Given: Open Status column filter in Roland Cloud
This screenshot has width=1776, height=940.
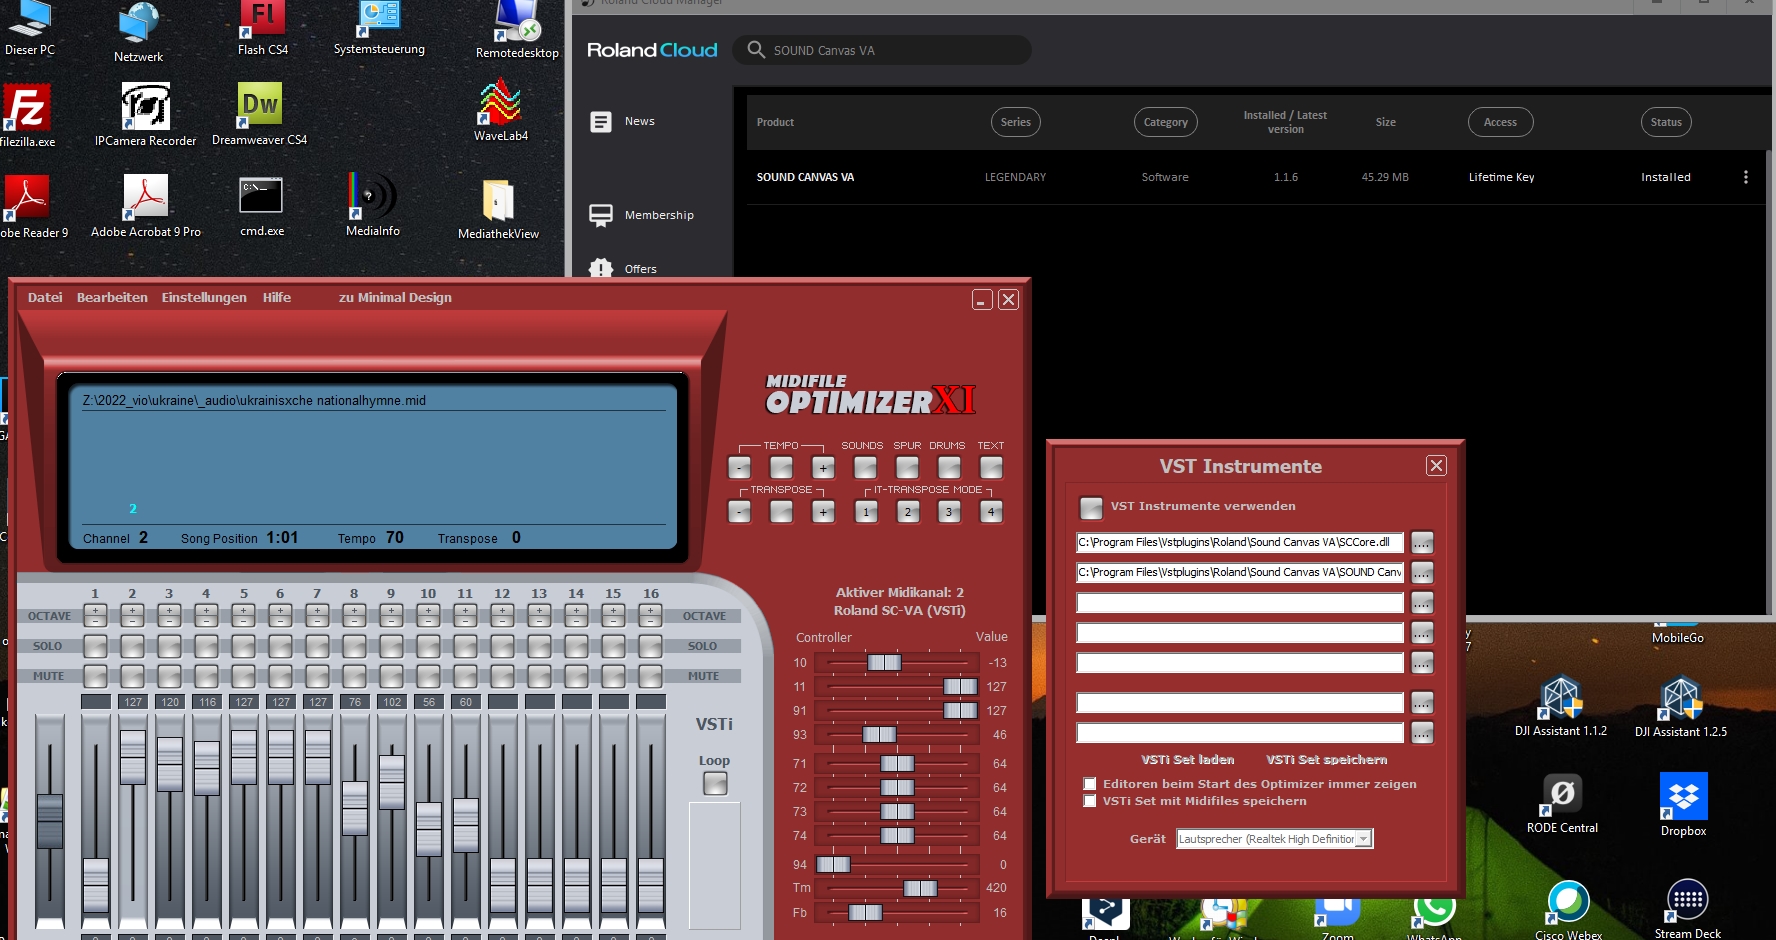Looking at the screenshot, I should 1666,122.
